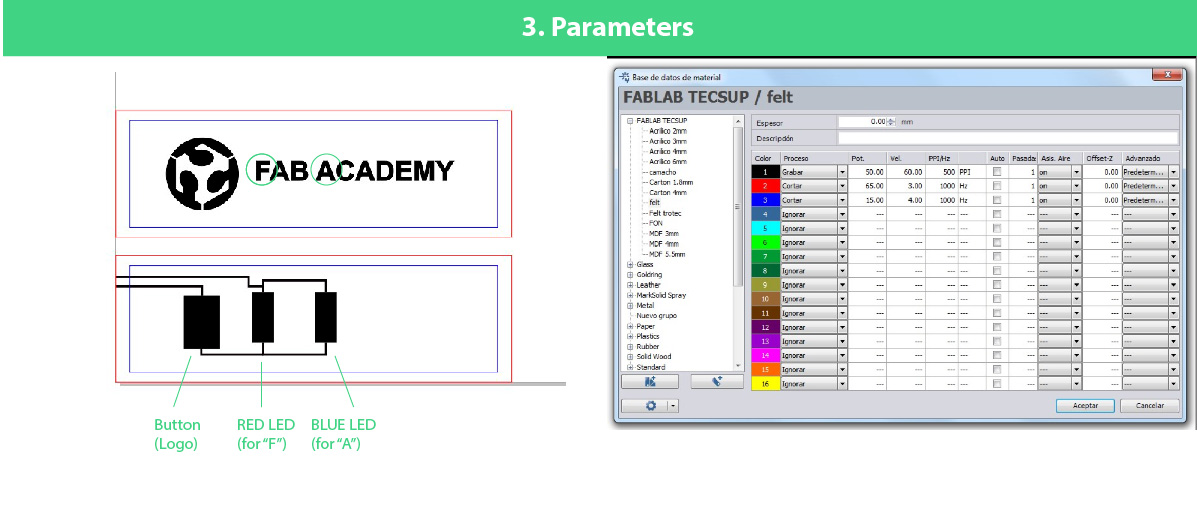Tick the Auto checkbox in color 1 row

pos(996,172)
